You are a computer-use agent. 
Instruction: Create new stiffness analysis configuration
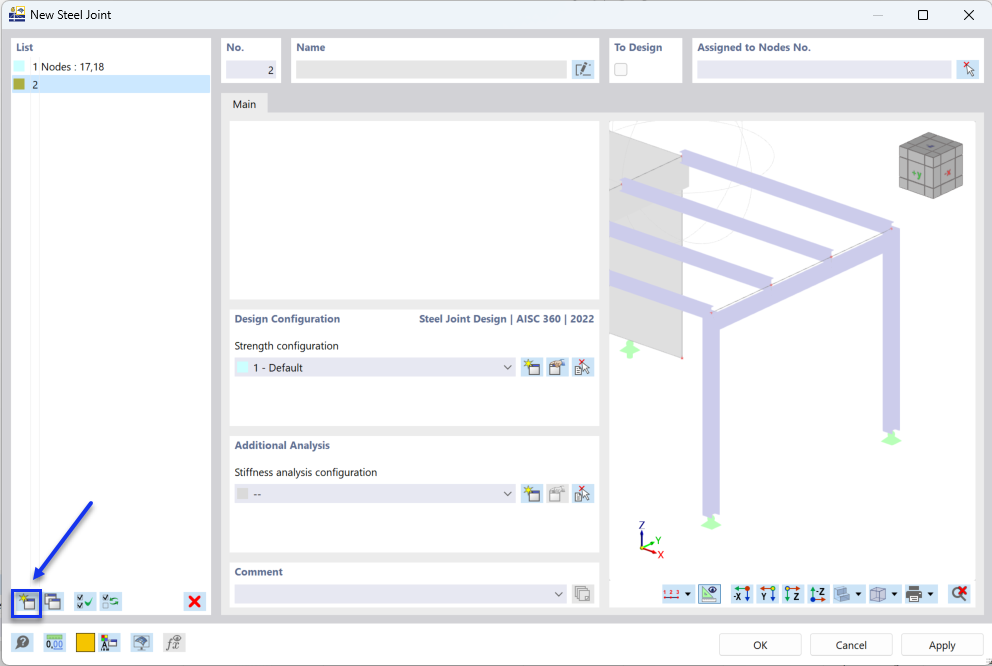(531, 494)
